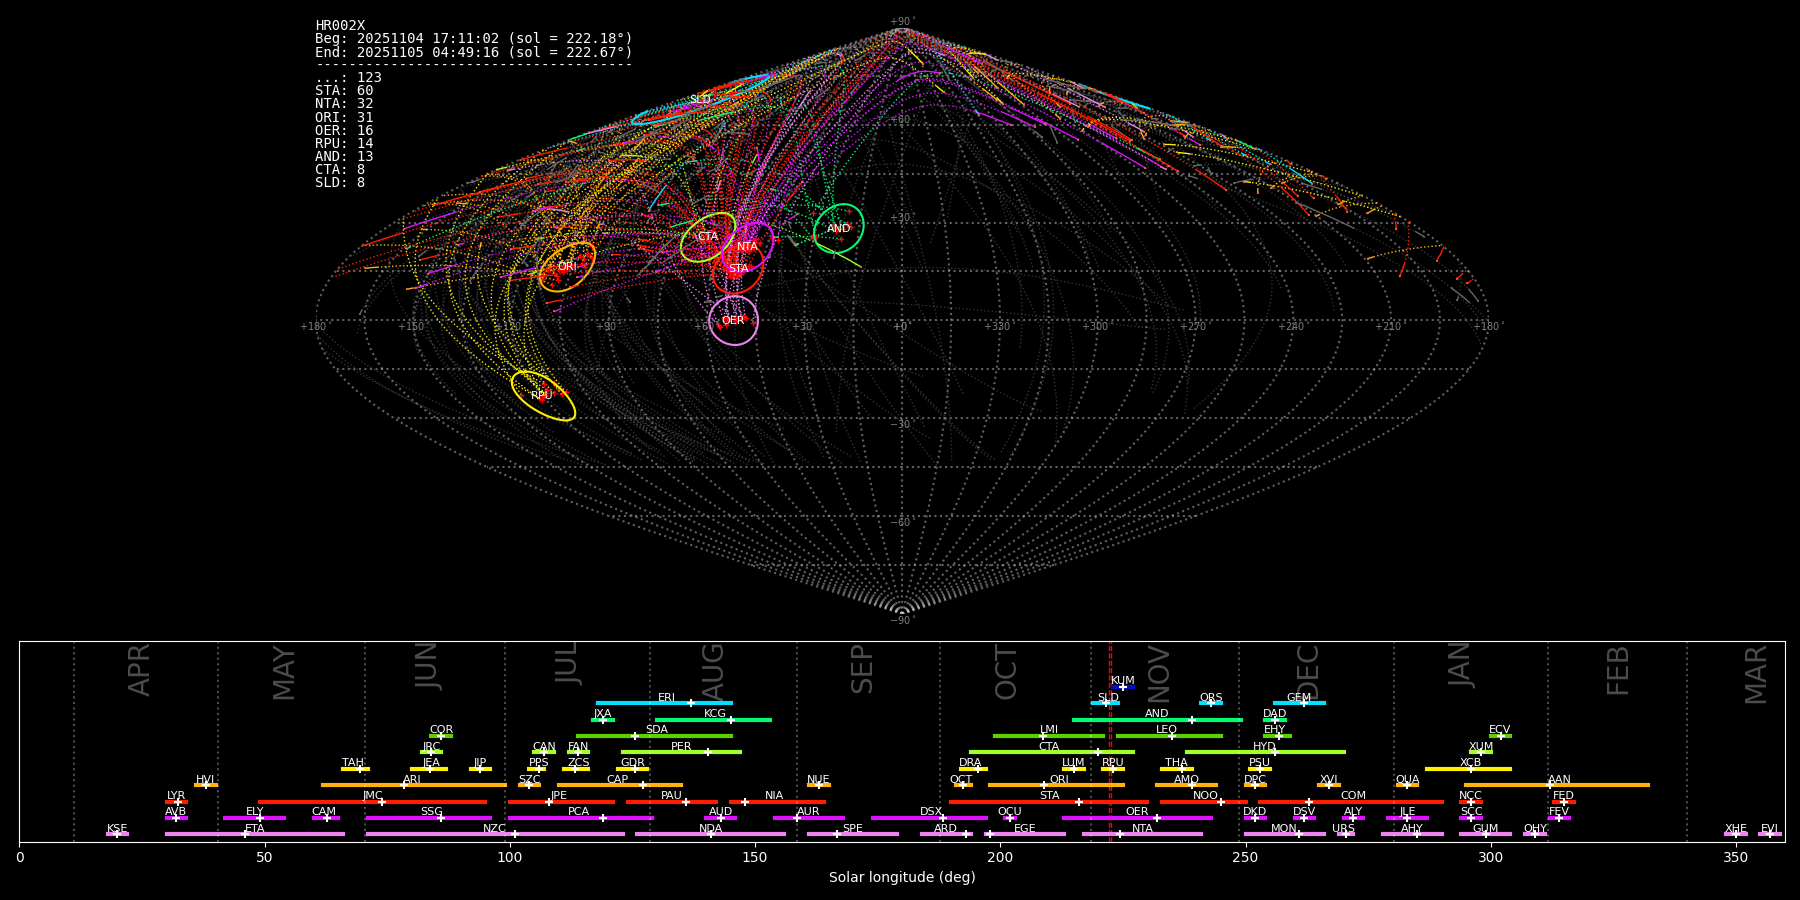Click the 350 tick on solar longitude axis
This screenshot has width=1800, height=900.
point(1736,857)
